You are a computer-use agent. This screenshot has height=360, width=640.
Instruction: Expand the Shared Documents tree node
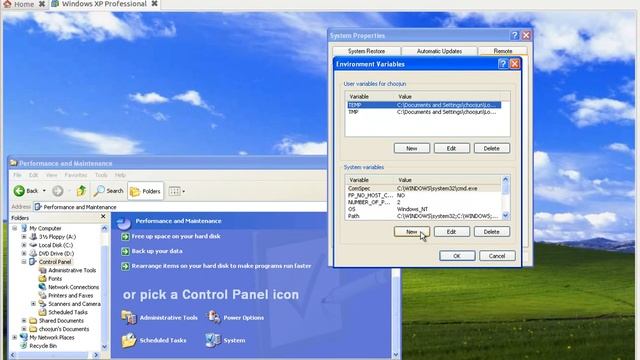tap(24, 320)
